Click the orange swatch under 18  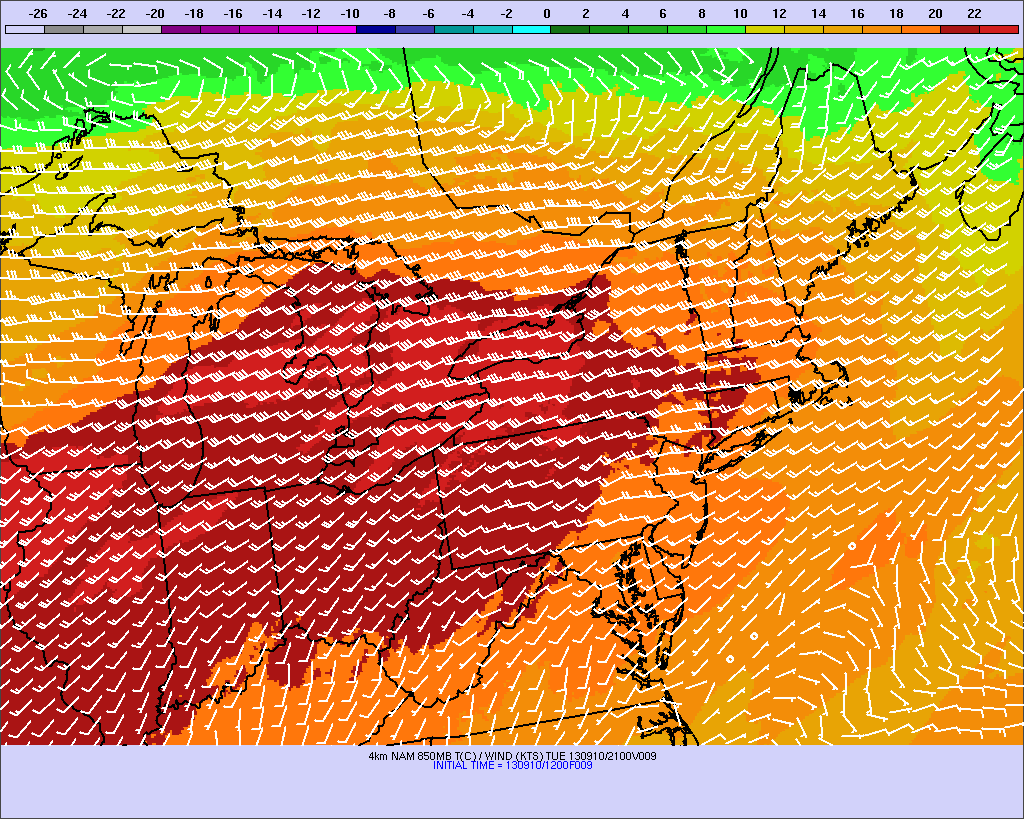pyautogui.click(x=882, y=30)
